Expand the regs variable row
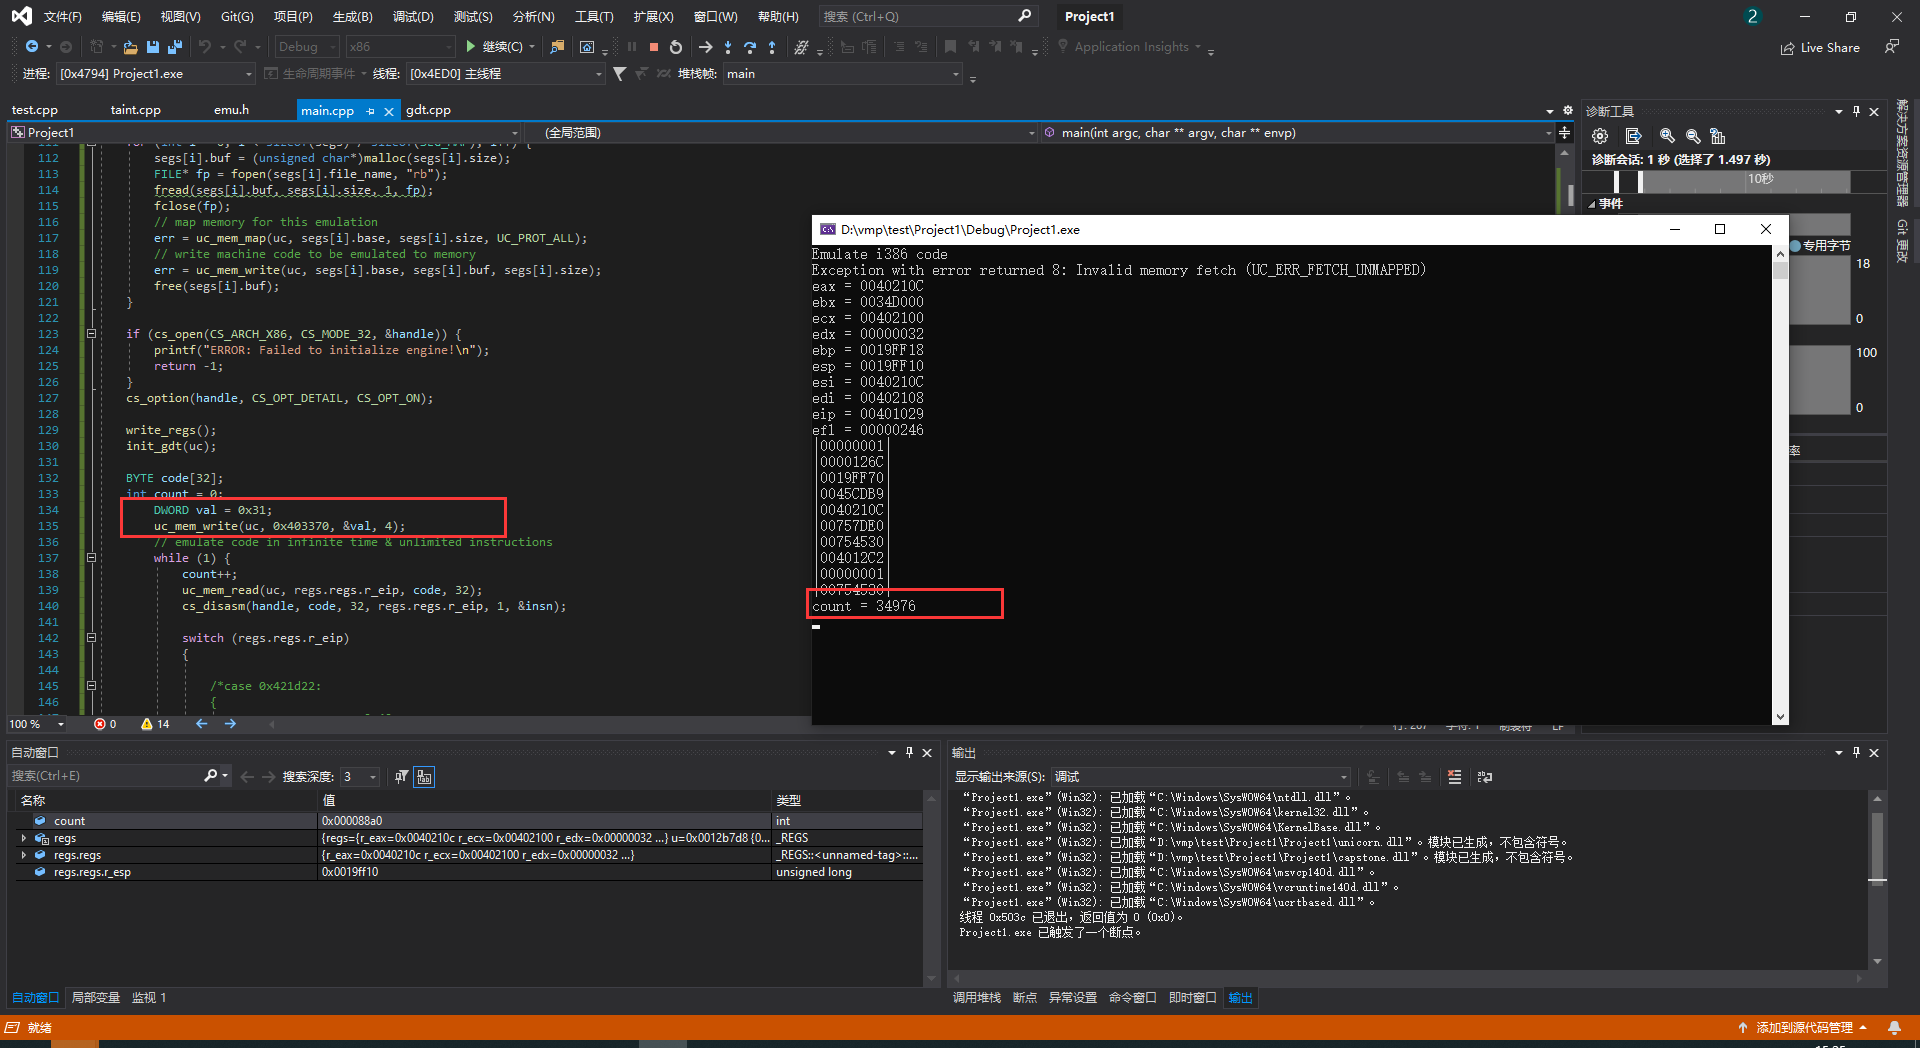 [x=24, y=838]
